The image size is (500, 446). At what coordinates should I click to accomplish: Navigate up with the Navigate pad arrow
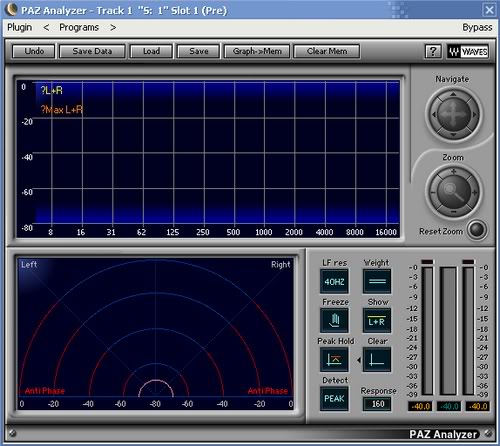453,94
